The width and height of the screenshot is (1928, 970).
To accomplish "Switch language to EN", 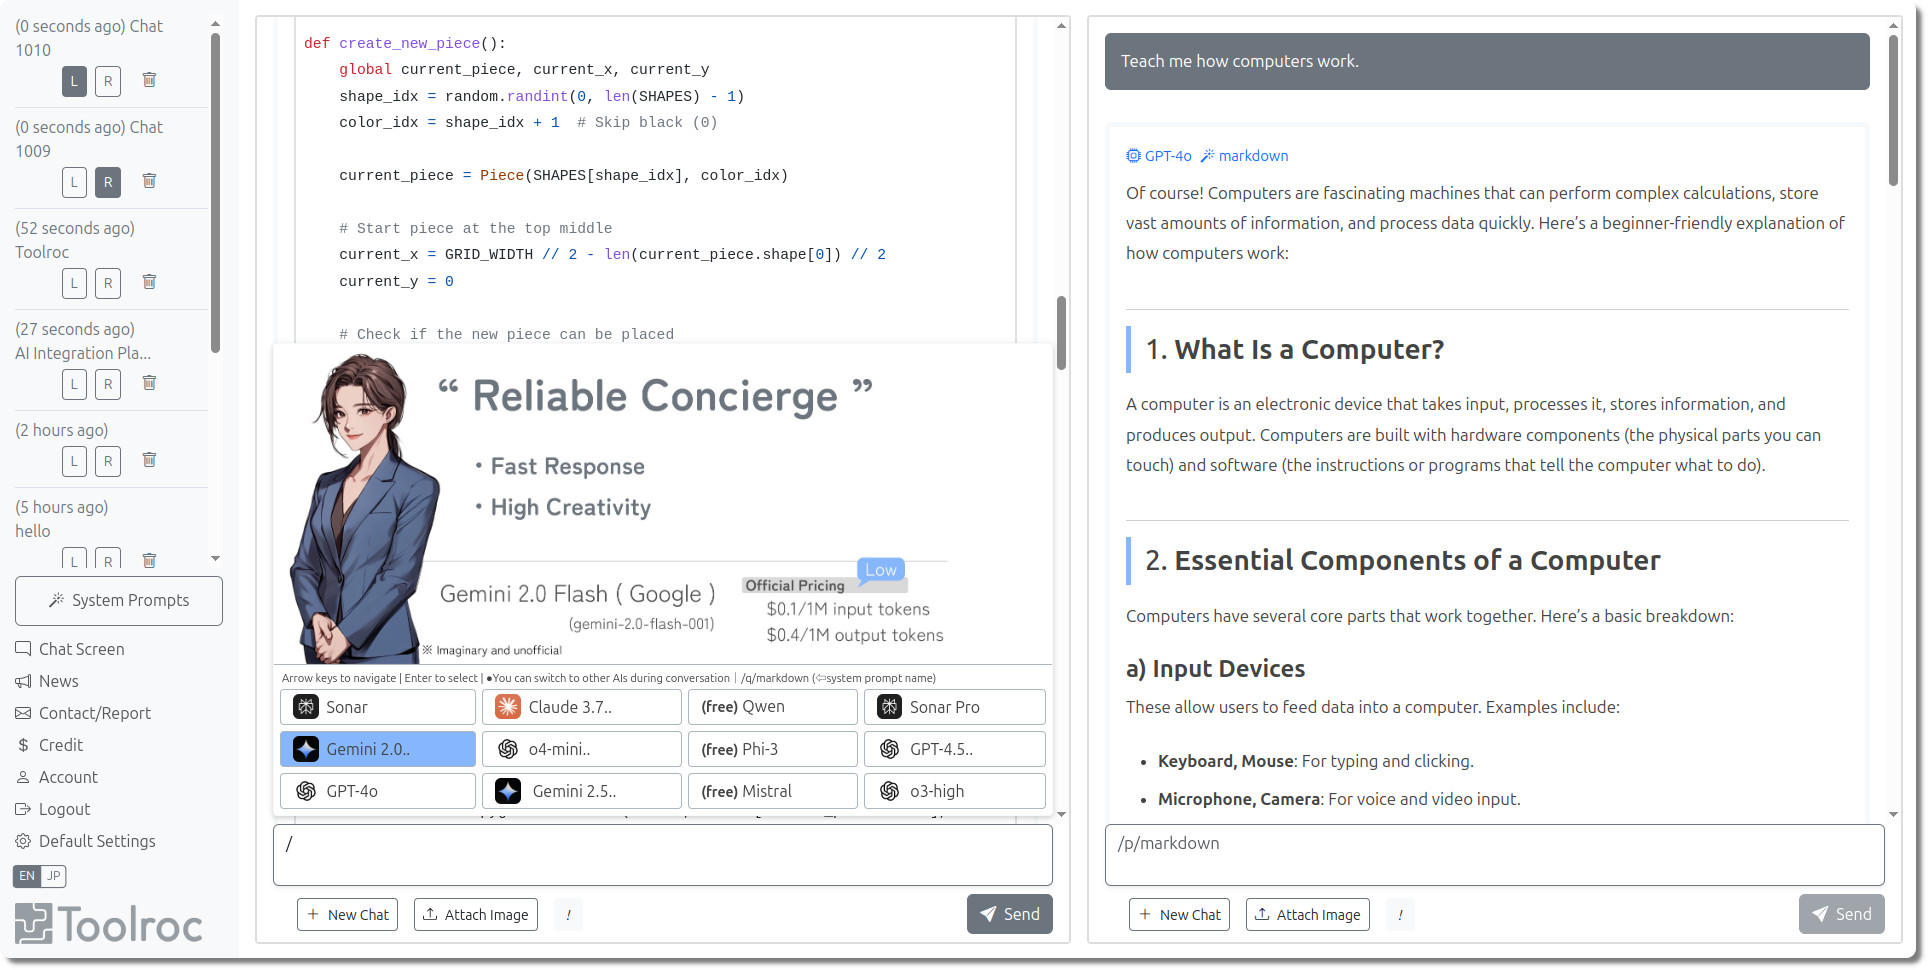I will [27, 876].
